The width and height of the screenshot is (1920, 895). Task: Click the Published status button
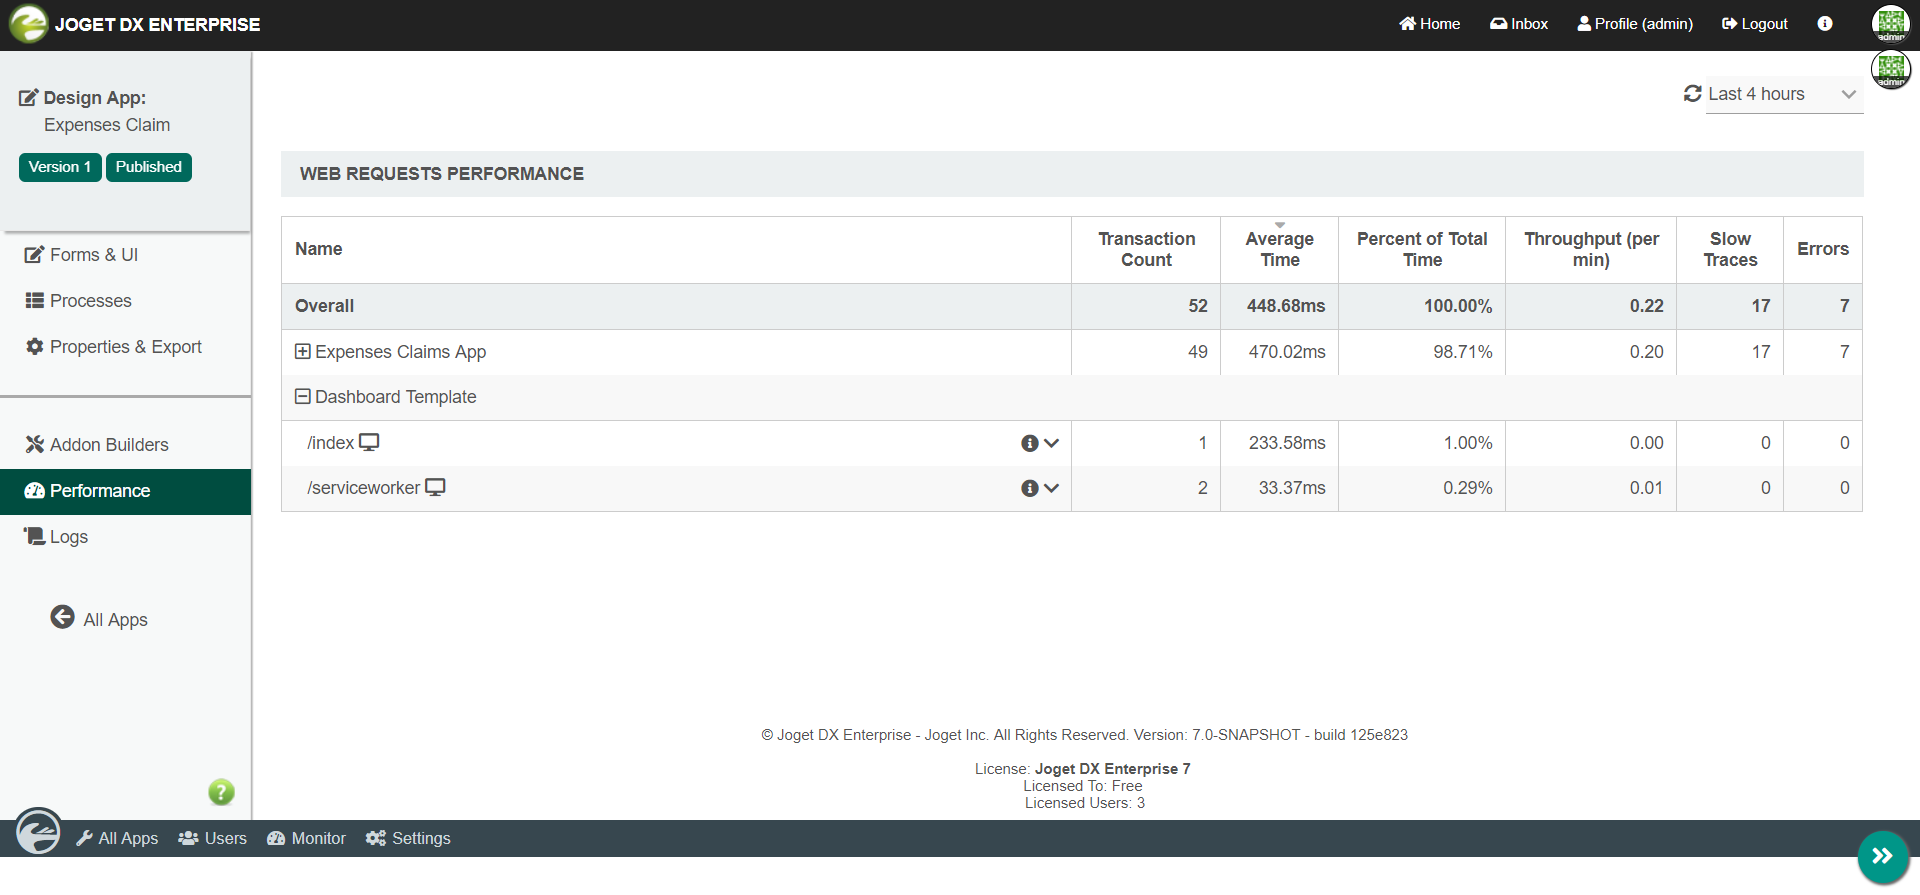click(148, 167)
